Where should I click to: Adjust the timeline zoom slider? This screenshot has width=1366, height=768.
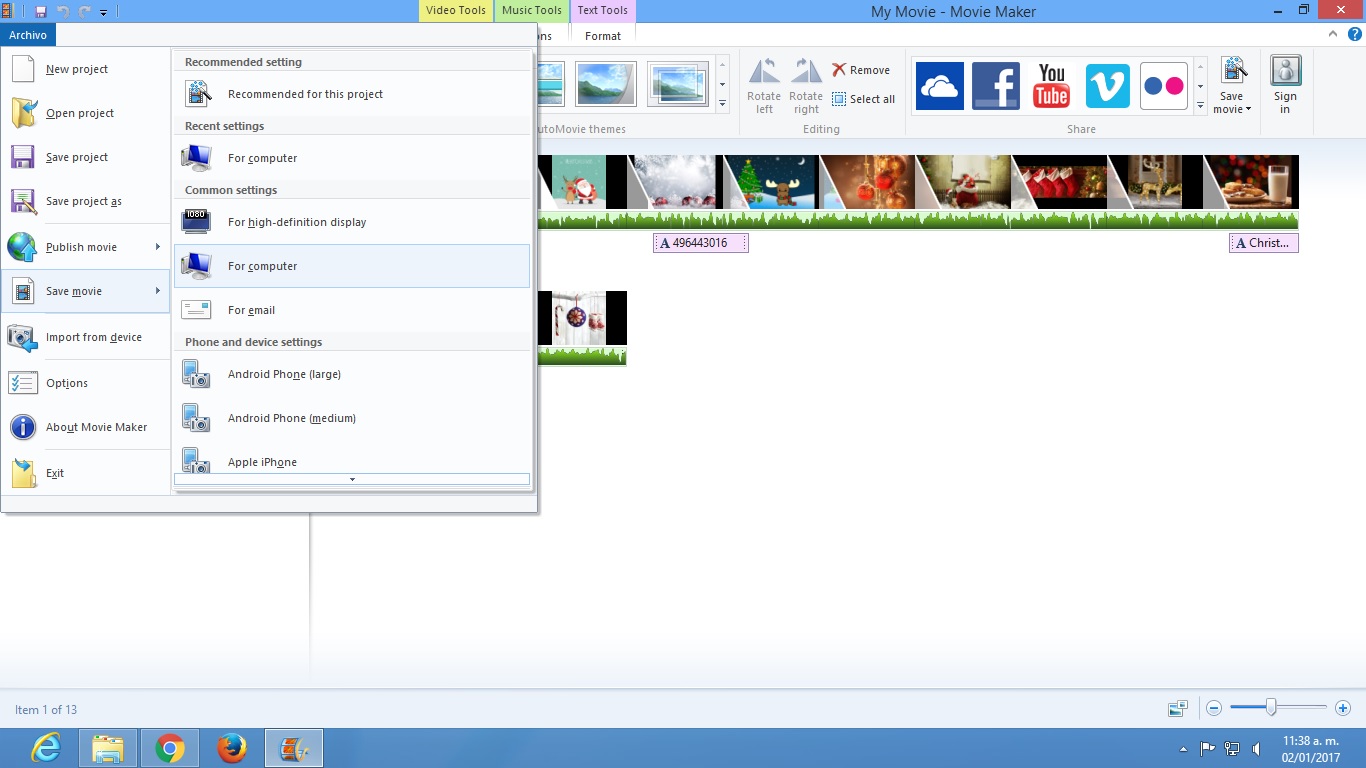[1273, 707]
